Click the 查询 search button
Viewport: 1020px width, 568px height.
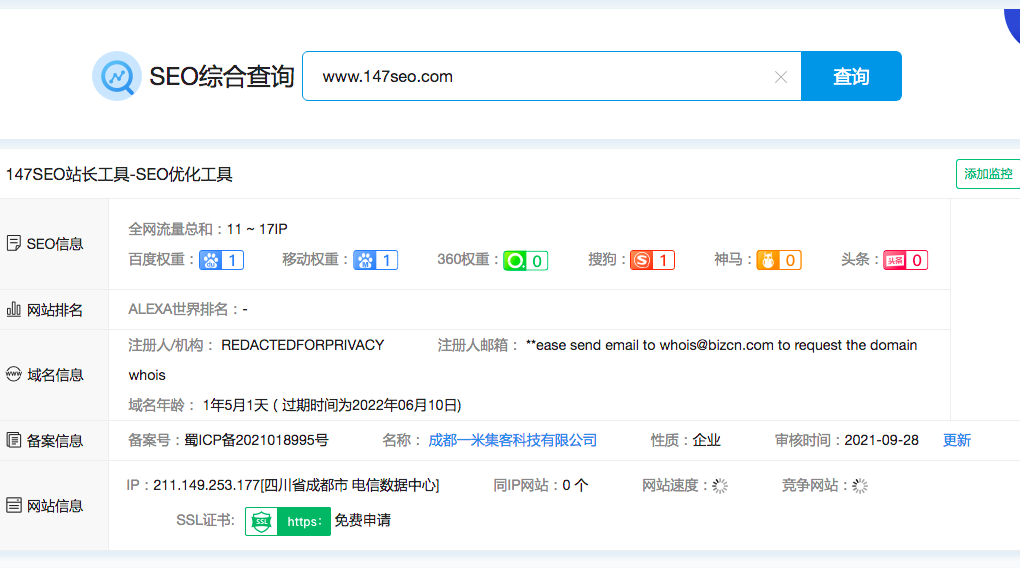coord(851,76)
